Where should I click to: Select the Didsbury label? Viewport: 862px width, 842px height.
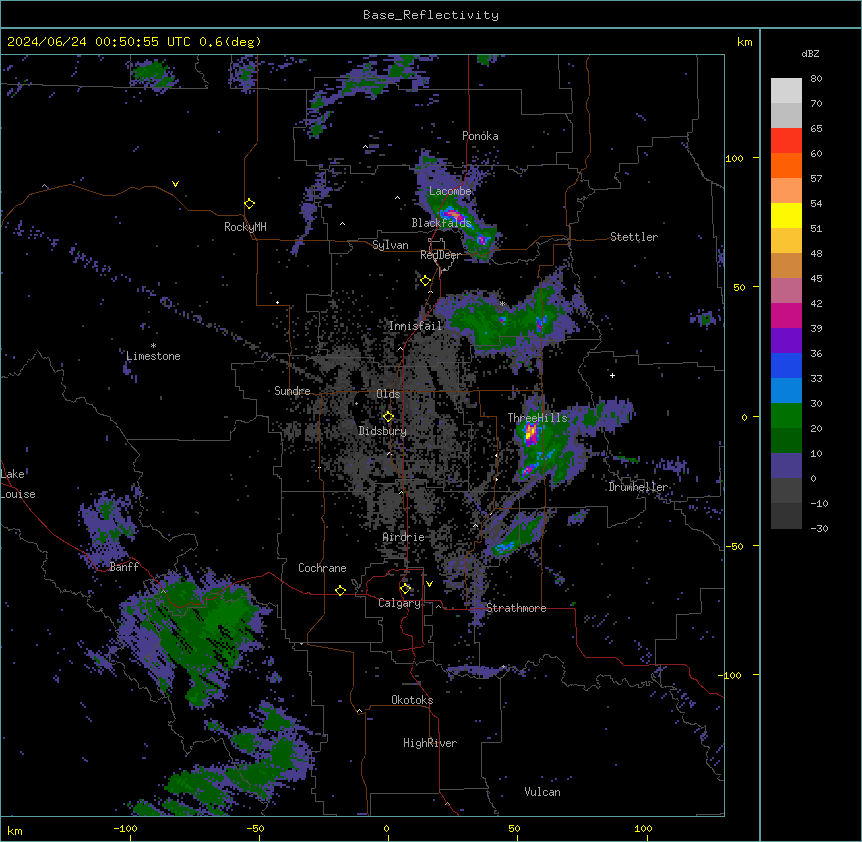point(383,431)
